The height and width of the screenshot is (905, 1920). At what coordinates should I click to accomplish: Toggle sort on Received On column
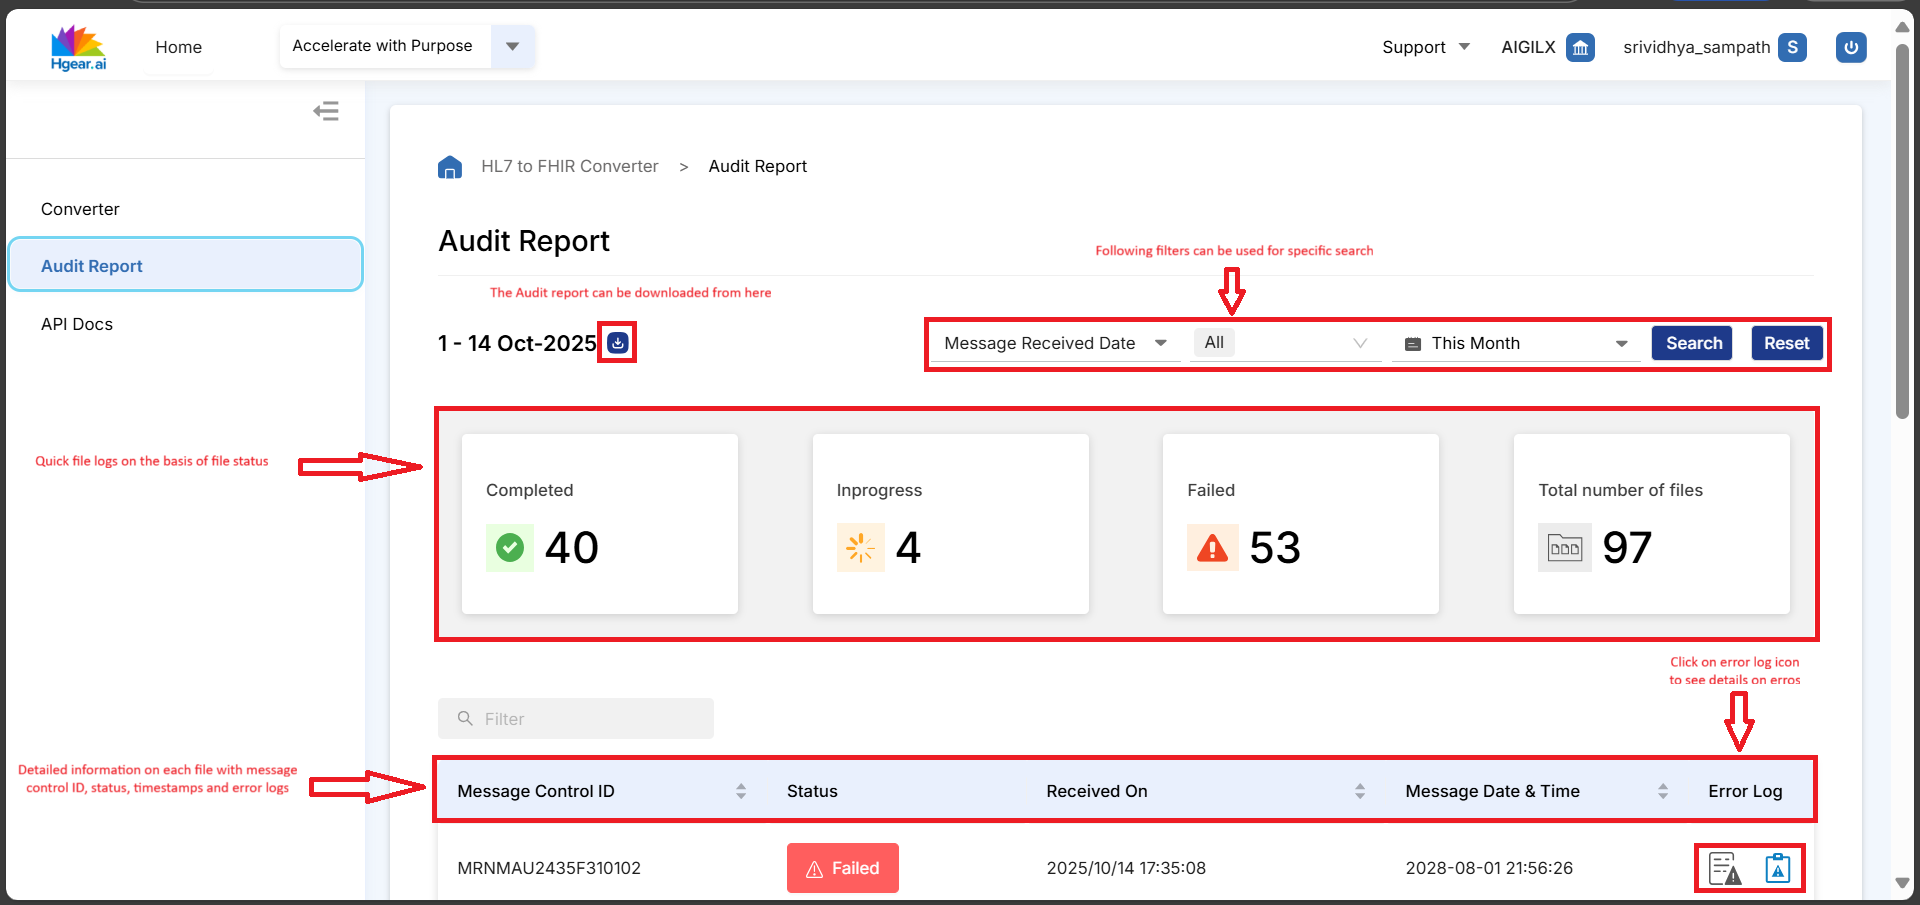(x=1360, y=791)
